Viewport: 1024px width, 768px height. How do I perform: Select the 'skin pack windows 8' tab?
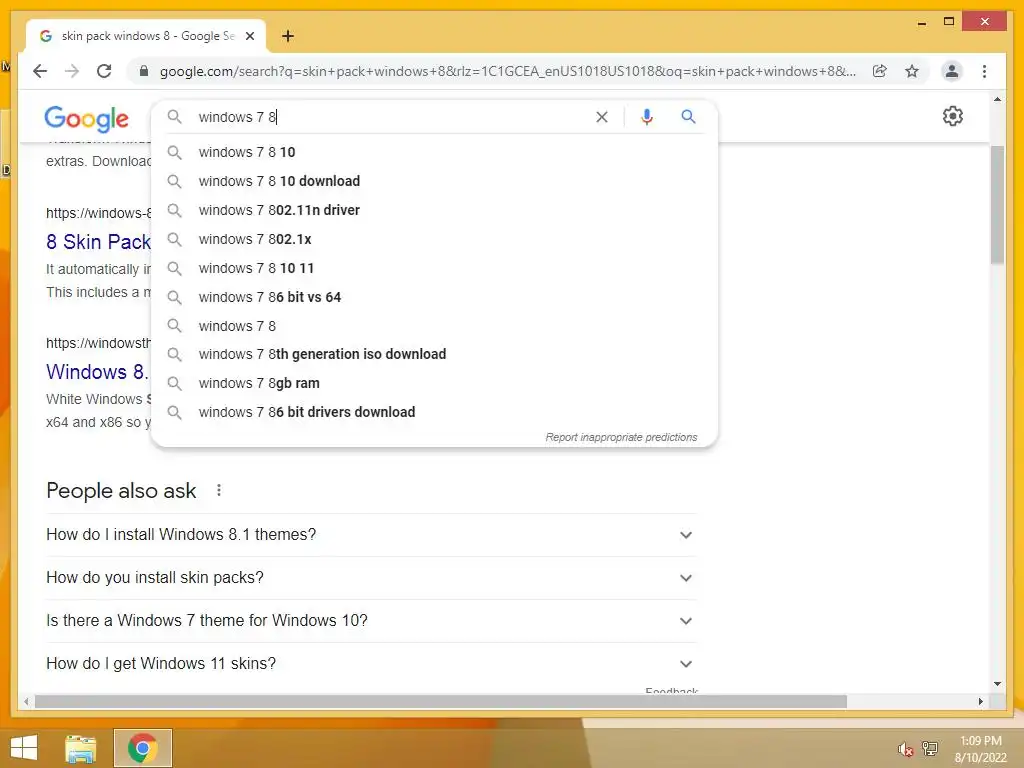coord(146,36)
